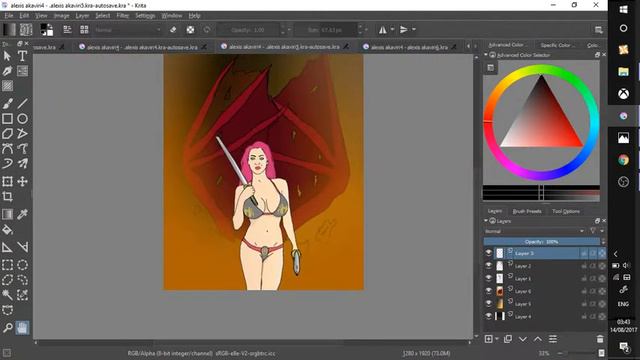Select the Freehand Brush tool
Image resolution: width=640 pixels, height=360 pixels.
pos(7,103)
